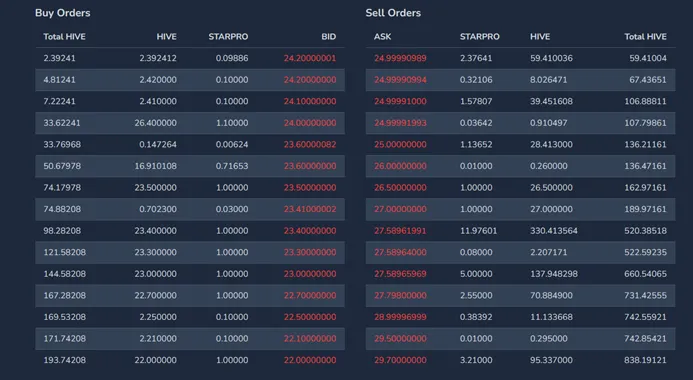This screenshot has width=693, height=380.
Task: Click buy total HIVE value 33.62241
Action: (x=62, y=123)
